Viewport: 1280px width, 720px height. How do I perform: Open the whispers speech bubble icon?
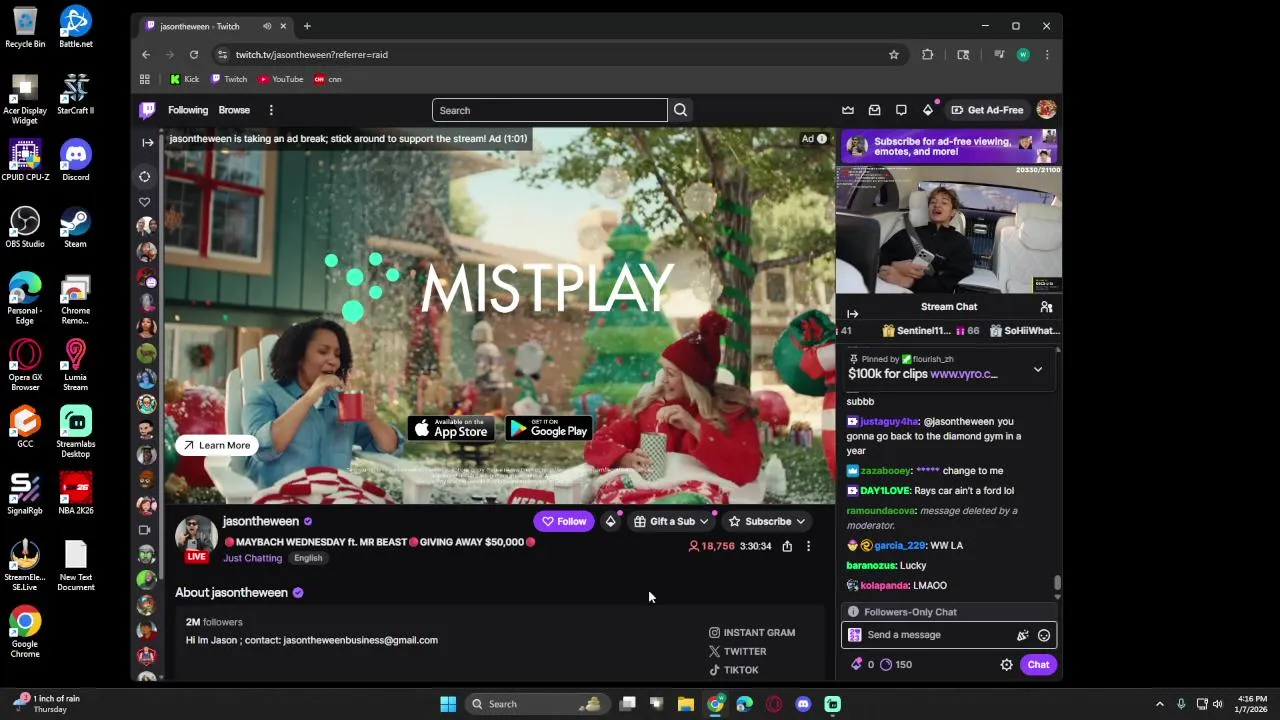tap(901, 110)
